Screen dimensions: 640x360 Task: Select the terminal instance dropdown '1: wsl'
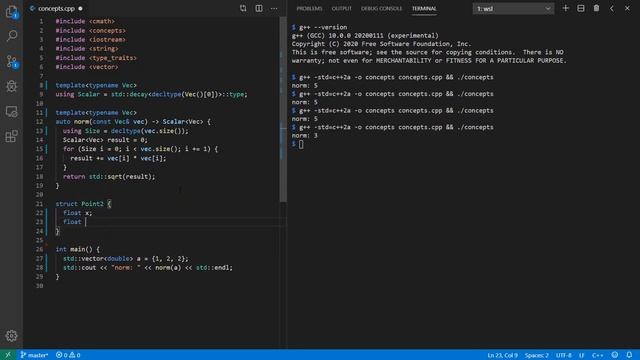pos(513,9)
